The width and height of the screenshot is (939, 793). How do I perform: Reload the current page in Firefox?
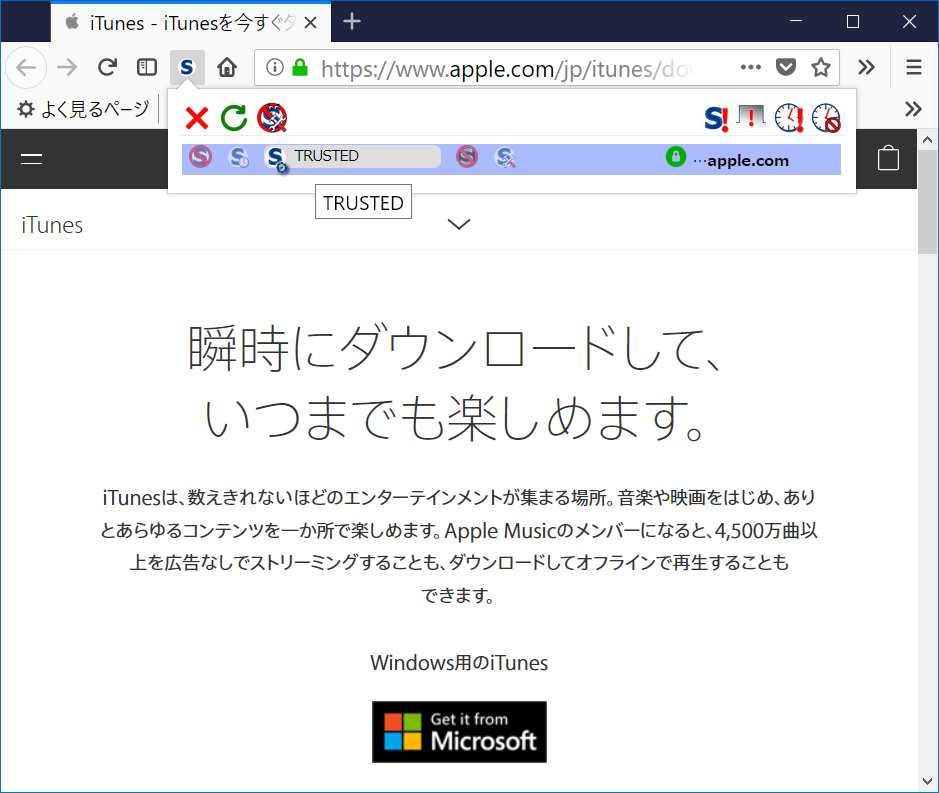tap(107, 67)
